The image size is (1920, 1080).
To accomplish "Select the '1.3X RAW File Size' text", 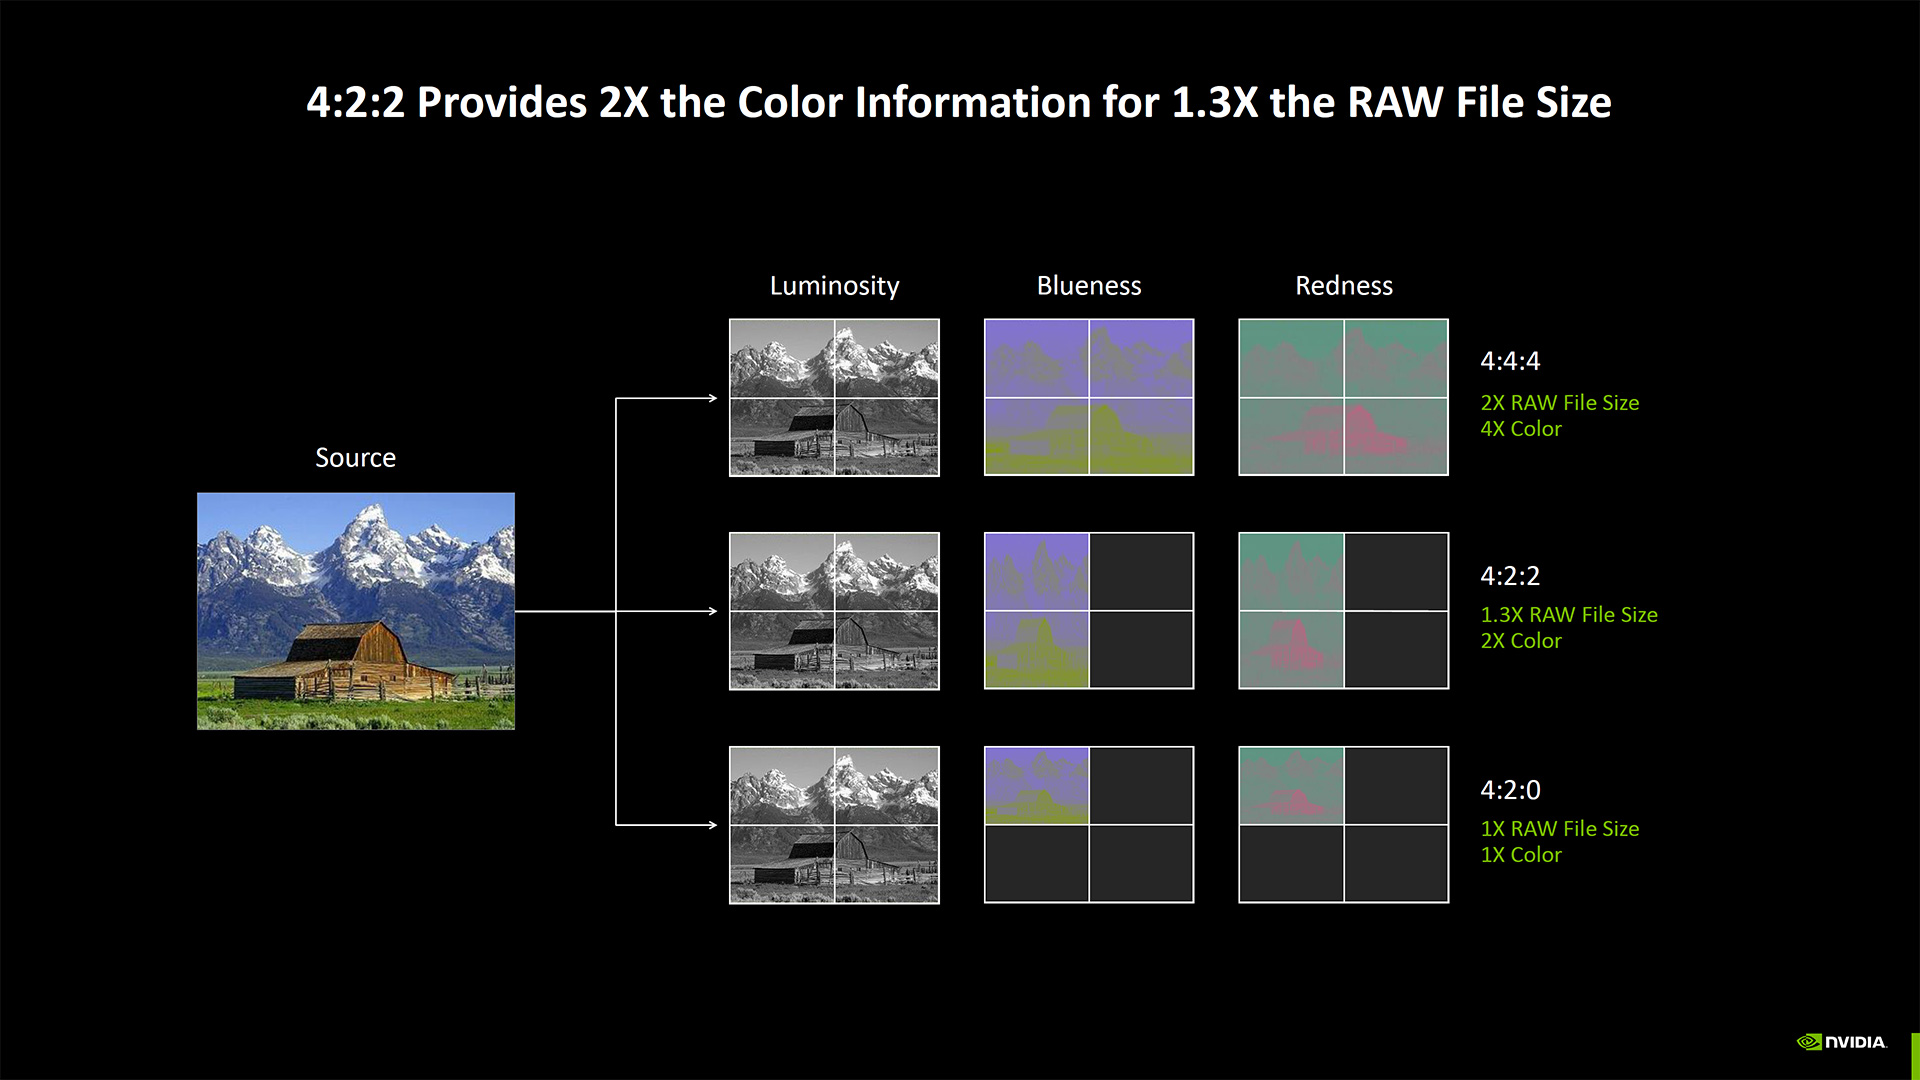I will pyautogui.click(x=1569, y=614).
